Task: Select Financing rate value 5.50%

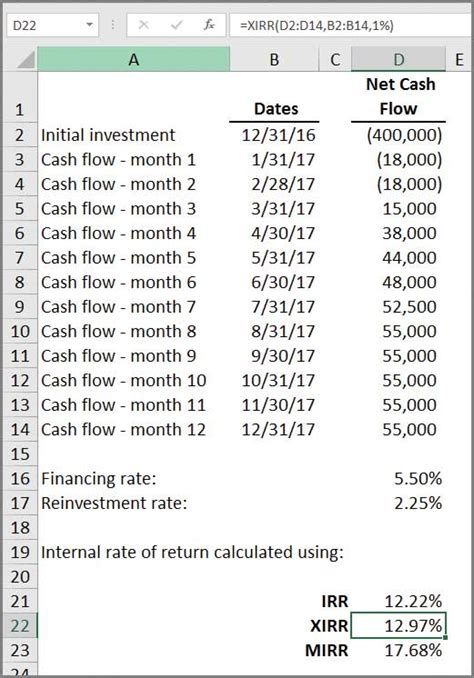Action: pyautogui.click(x=398, y=479)
